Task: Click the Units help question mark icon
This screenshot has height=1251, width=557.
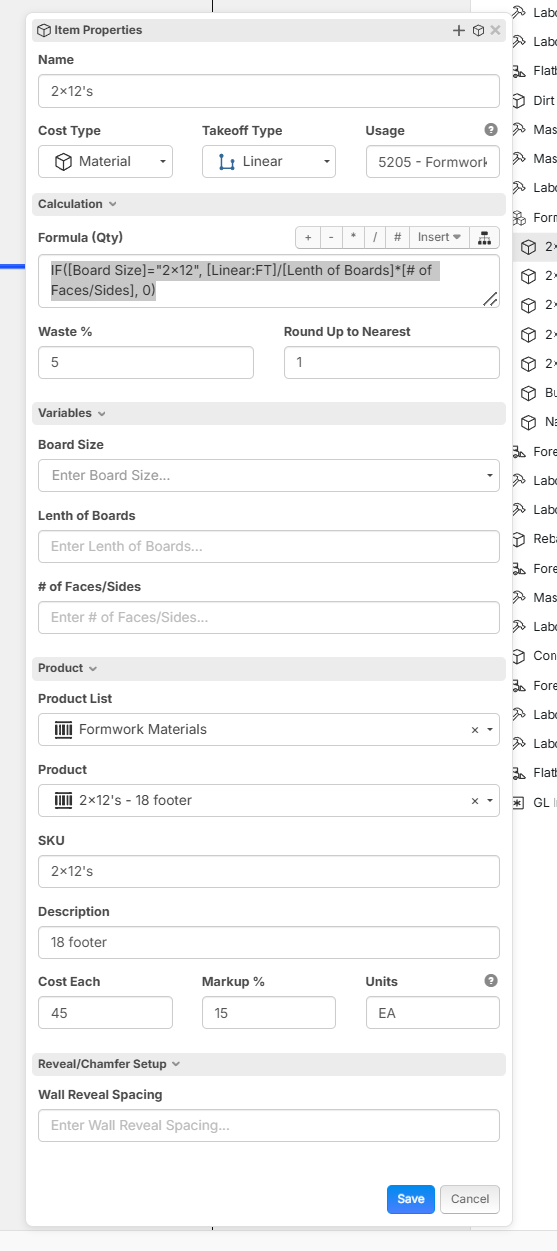Action: pyautogui.click(x=491, y=981)
